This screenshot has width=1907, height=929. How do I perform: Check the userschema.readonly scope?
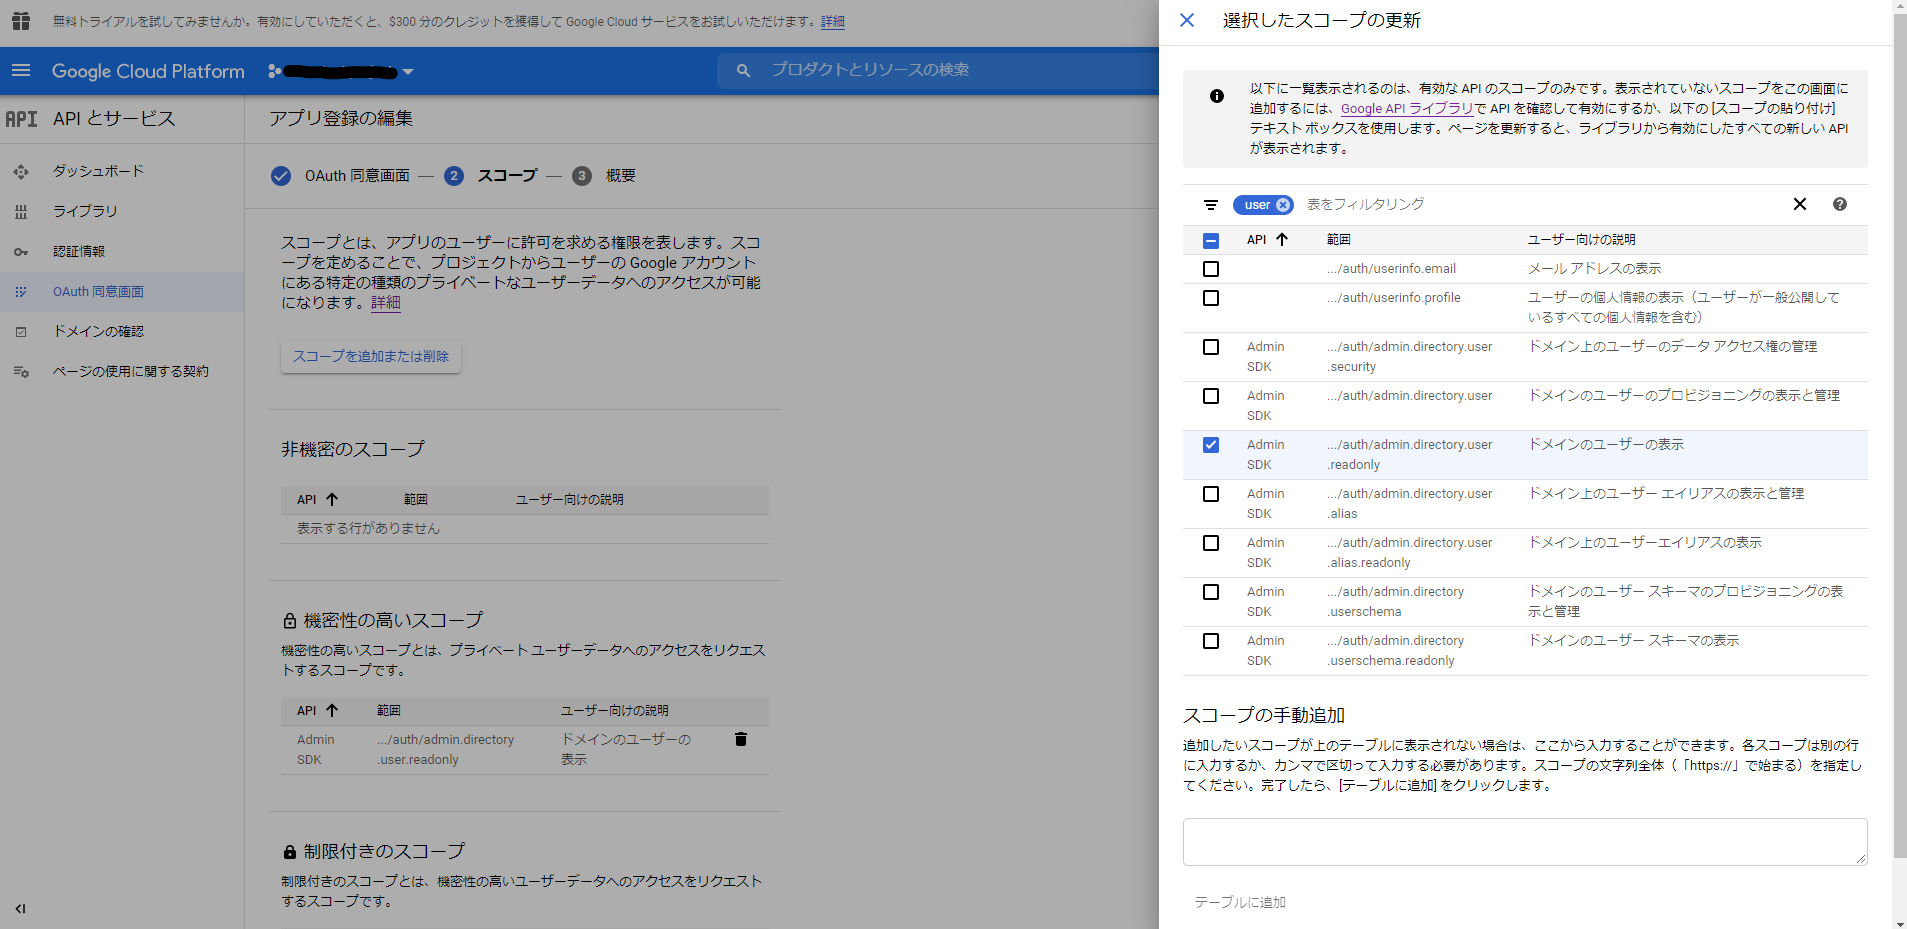pyautogui.click(x=1211, y=641)
